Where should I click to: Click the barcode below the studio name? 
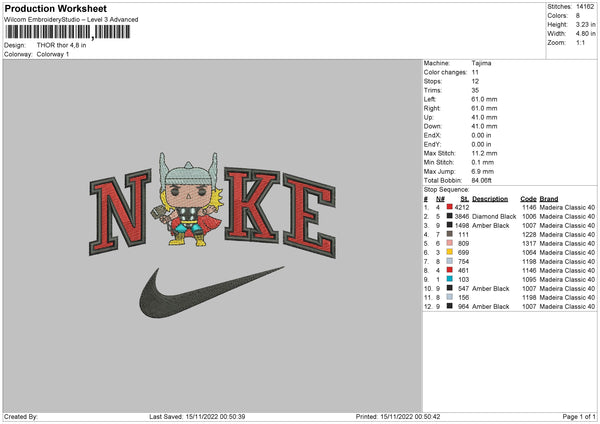point(67,32)
